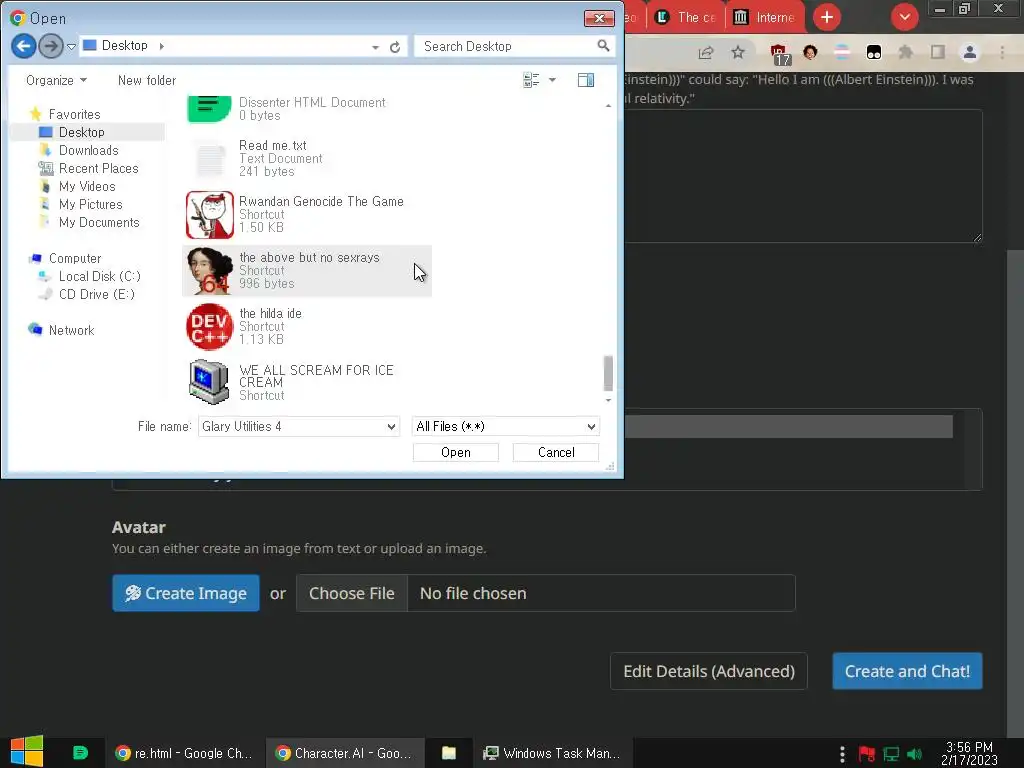The height and width of the screenshot is (768, 1024).
Task: Click Edit Details (Advanced) button
Action: (x=709, y=671)
